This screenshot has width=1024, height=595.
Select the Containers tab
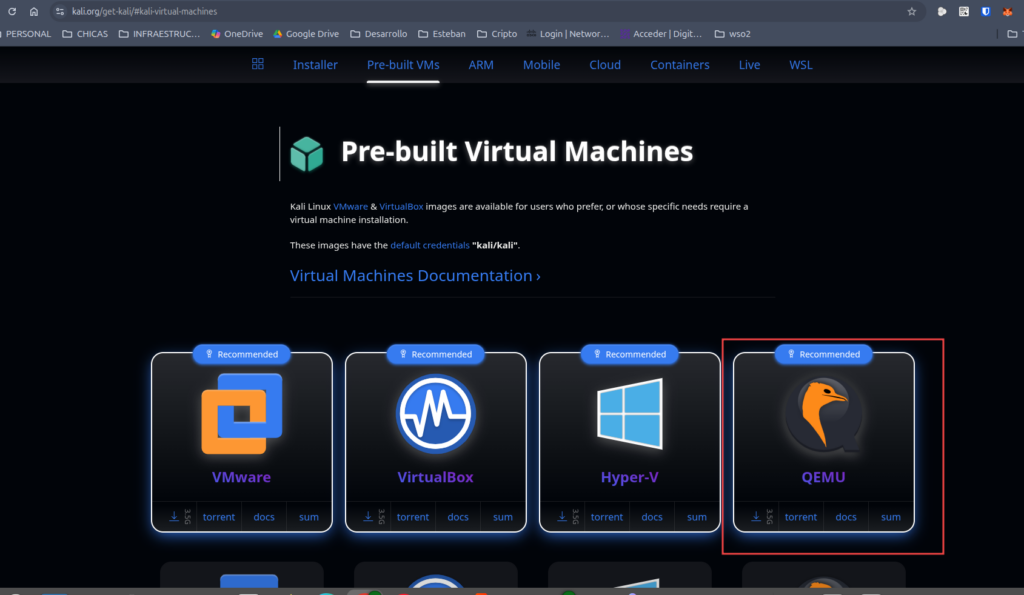680,65
